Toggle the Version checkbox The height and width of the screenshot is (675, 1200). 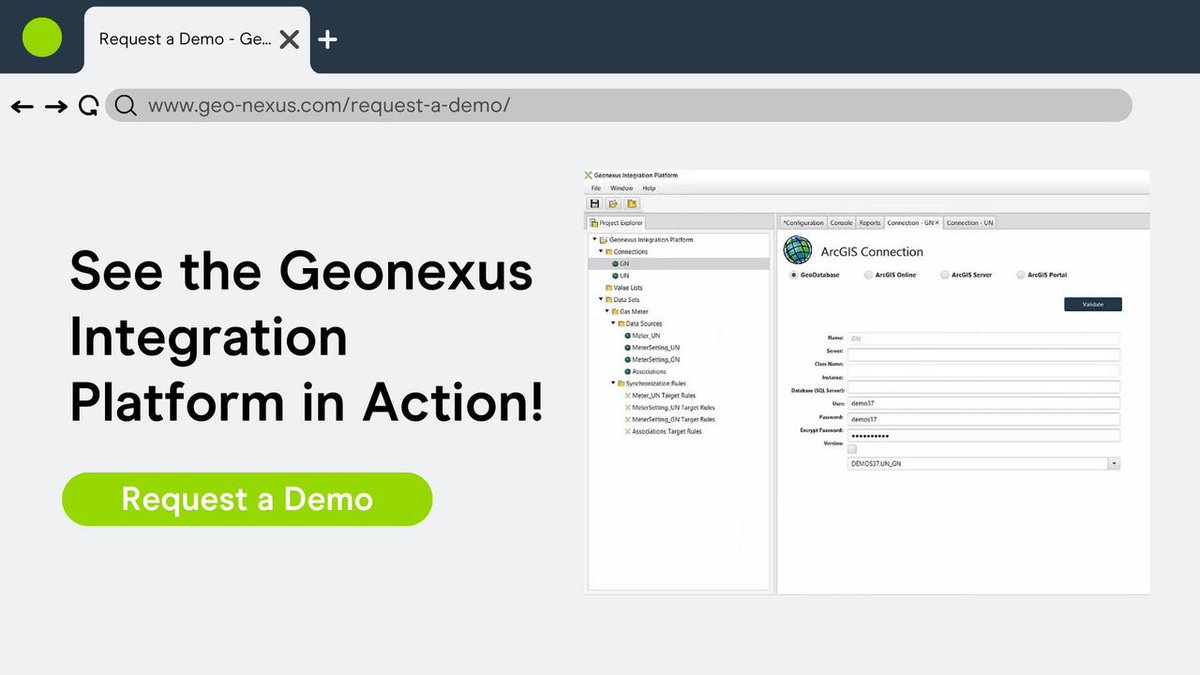853,450
